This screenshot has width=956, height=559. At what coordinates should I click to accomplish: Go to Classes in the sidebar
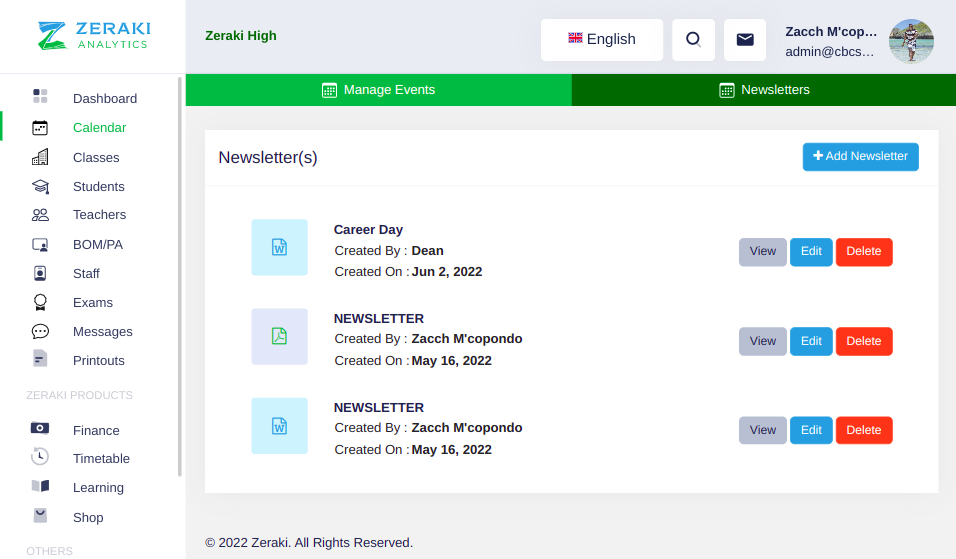tap(96, 157)
